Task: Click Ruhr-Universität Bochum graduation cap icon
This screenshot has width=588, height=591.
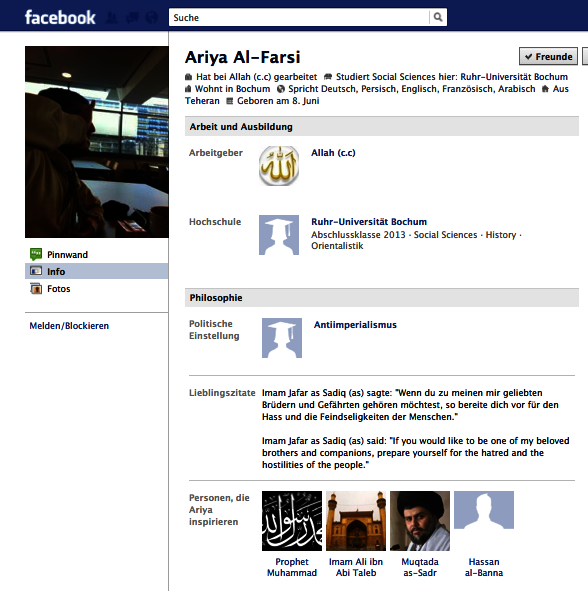Action: (279, 235)
